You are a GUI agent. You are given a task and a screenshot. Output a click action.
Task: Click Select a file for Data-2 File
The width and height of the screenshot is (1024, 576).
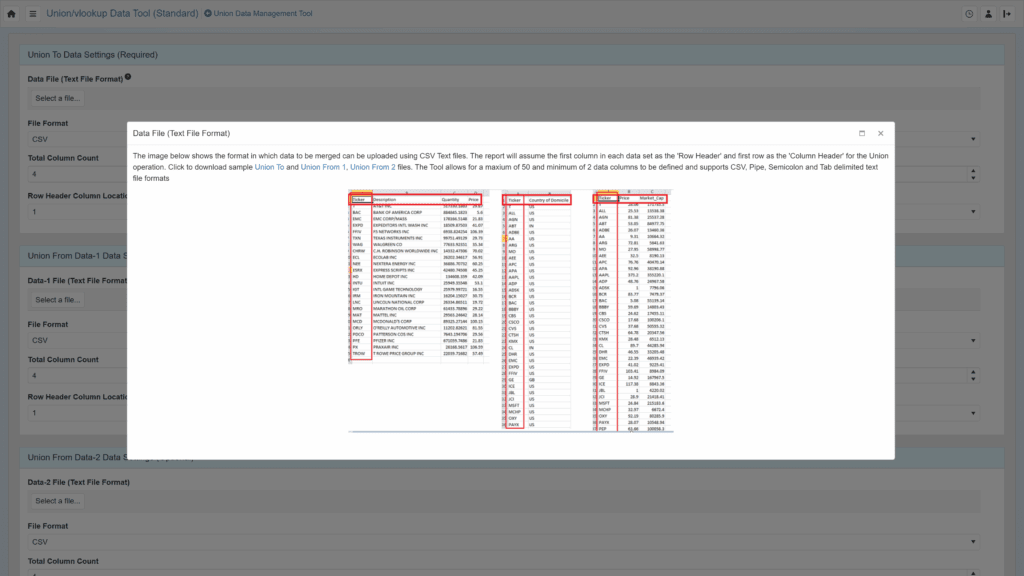(x=57, y=501)
